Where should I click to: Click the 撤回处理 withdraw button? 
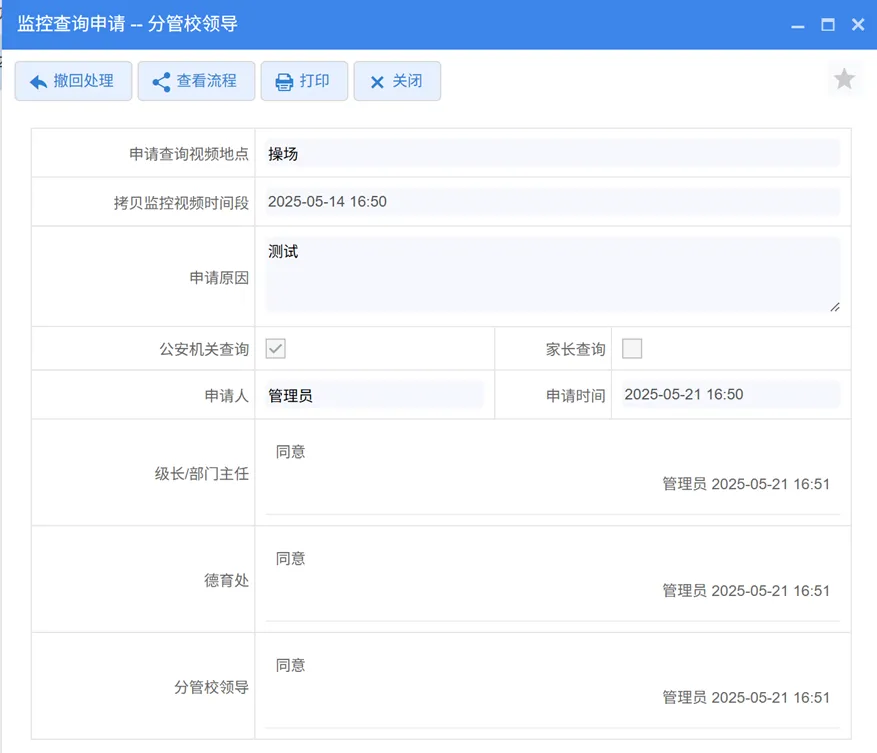pos(73,81)
